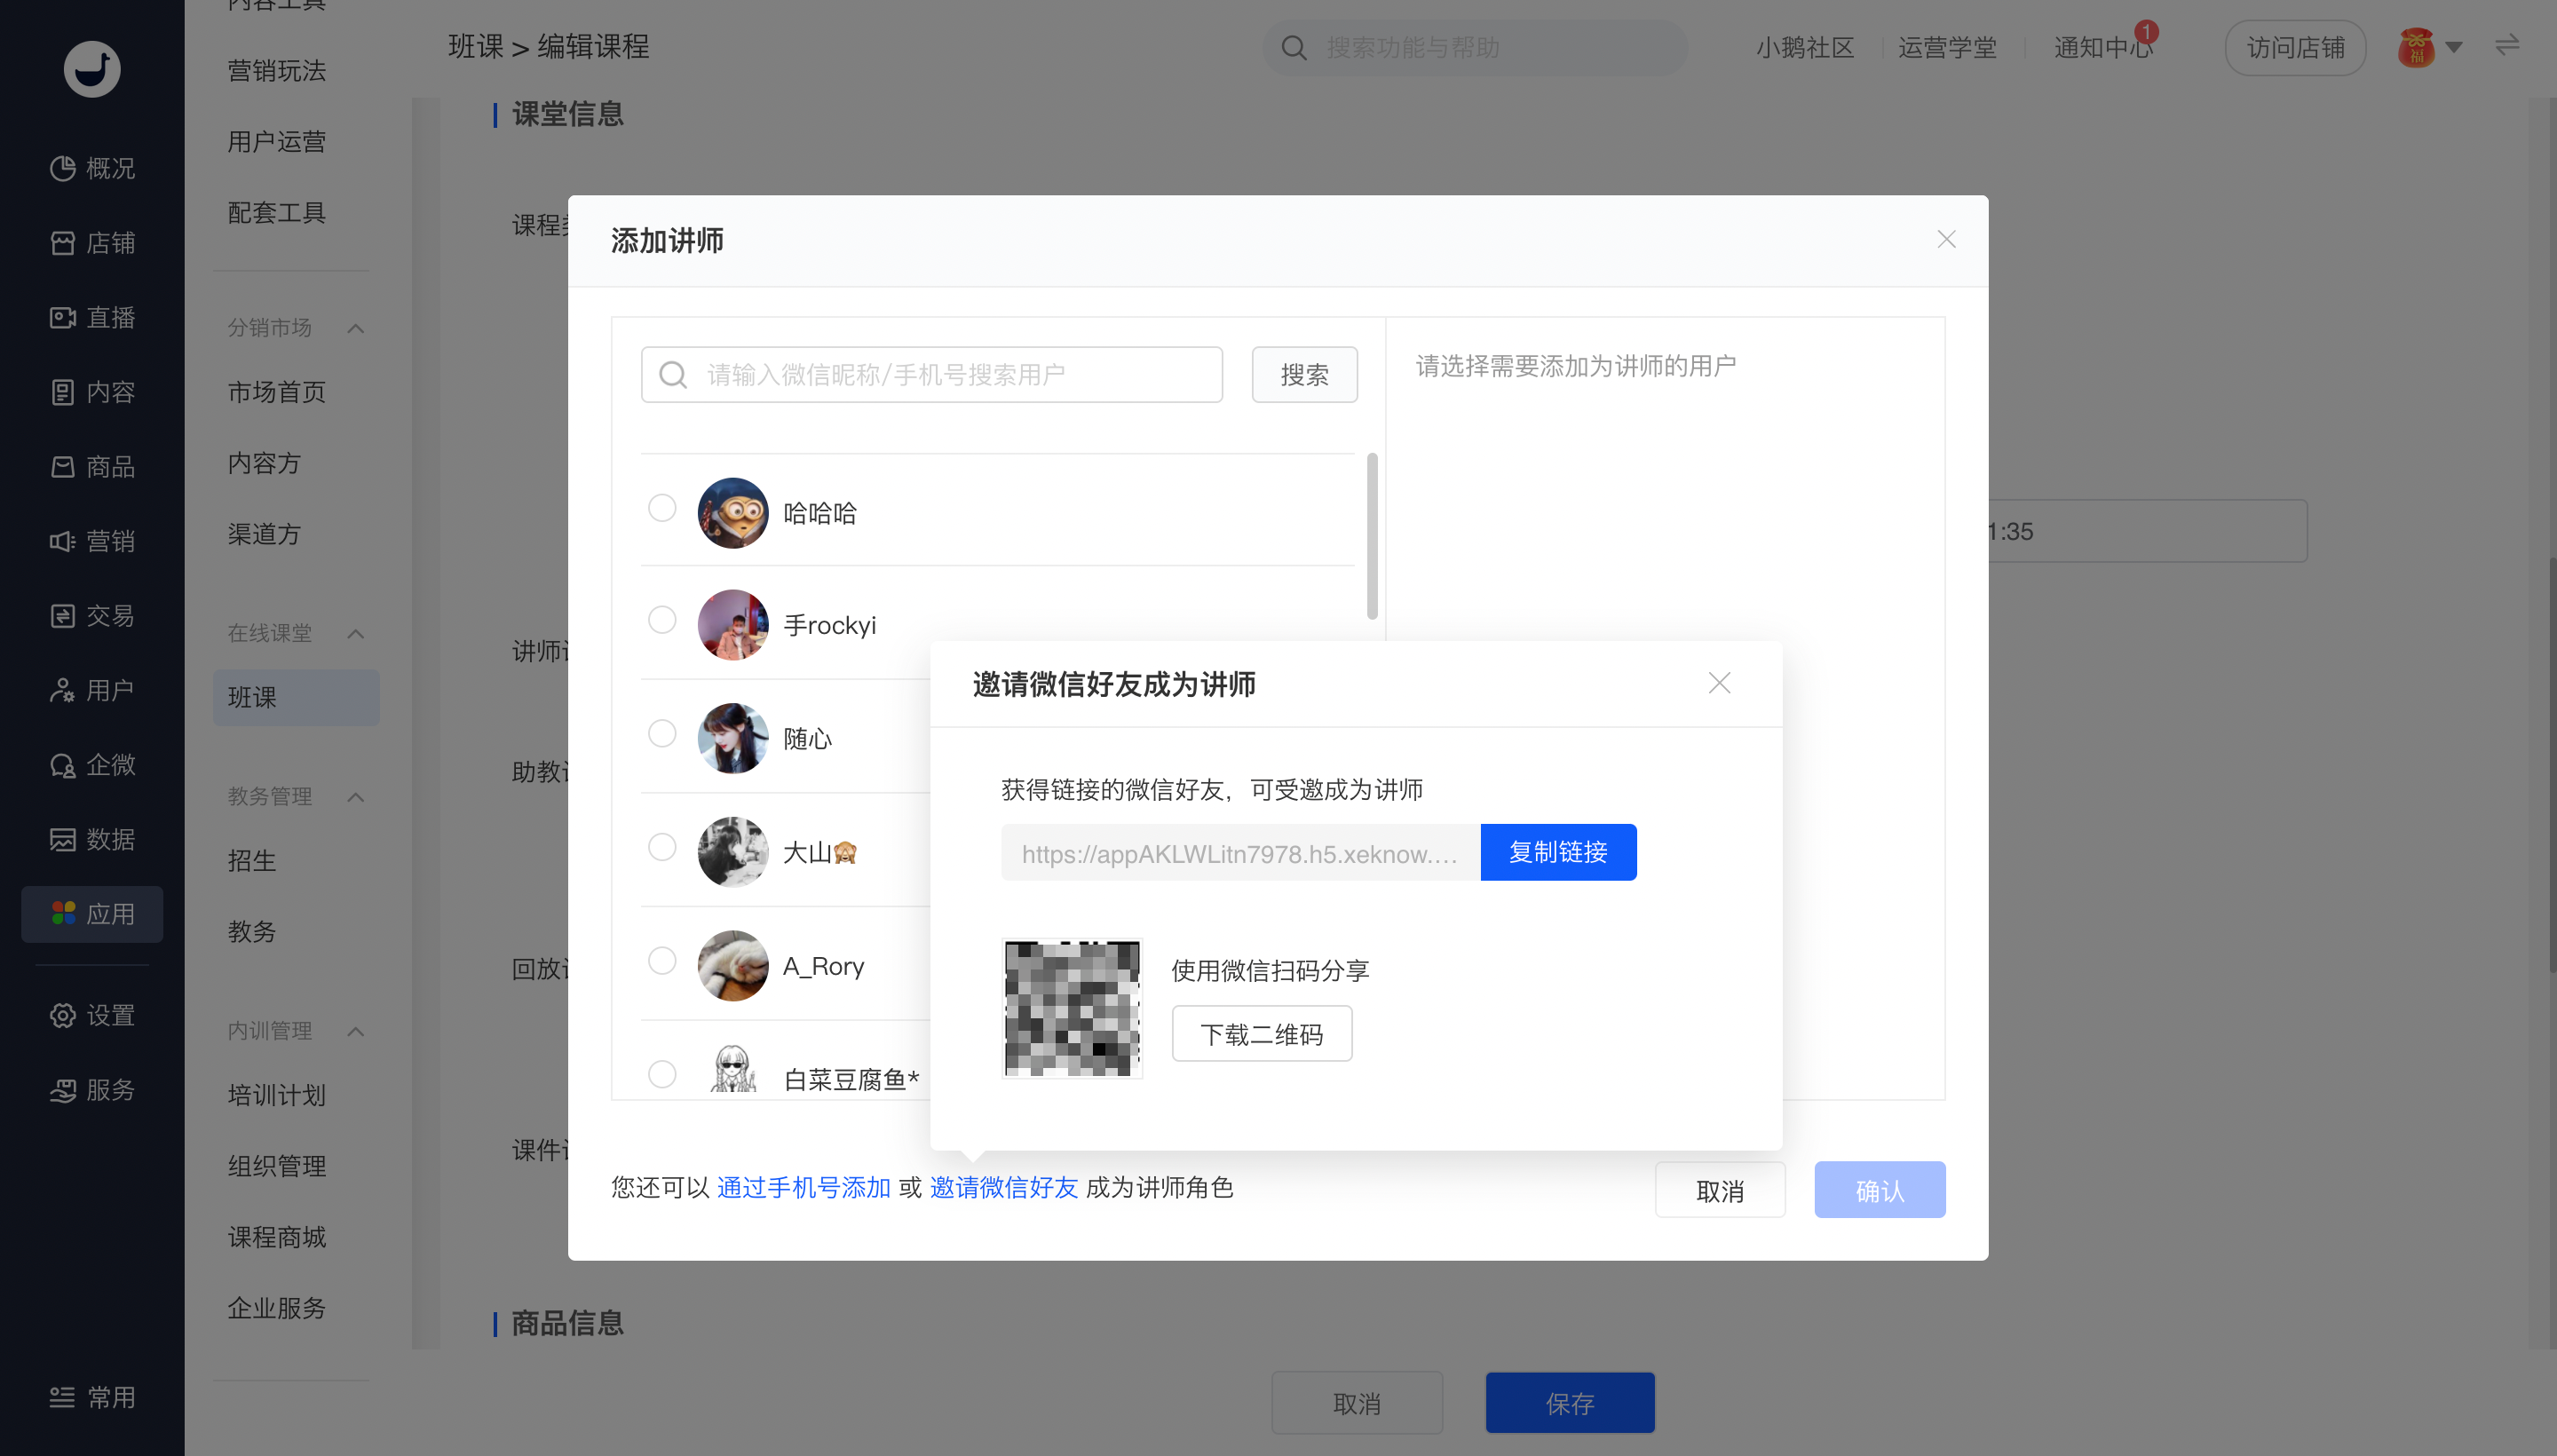Click the 复制链接 button
This screenshot has height=1456, width=2557.
pos(1558,852)
